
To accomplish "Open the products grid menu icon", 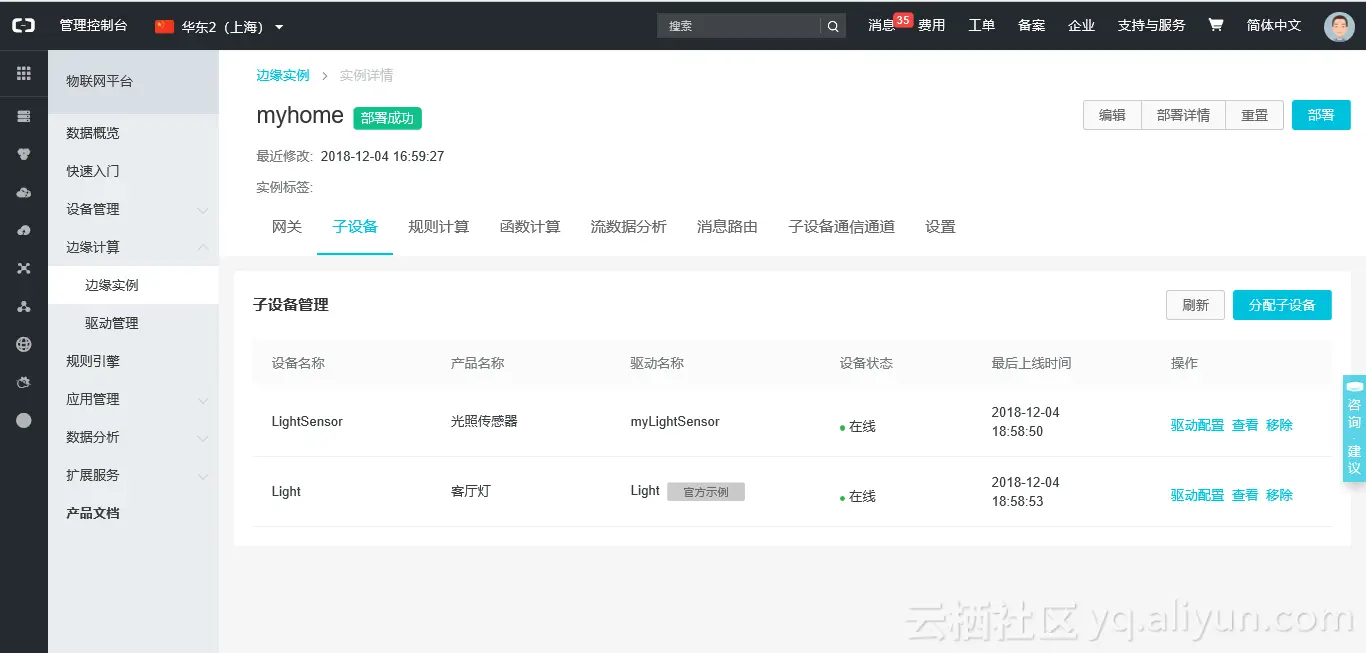I will click(24, 73).
